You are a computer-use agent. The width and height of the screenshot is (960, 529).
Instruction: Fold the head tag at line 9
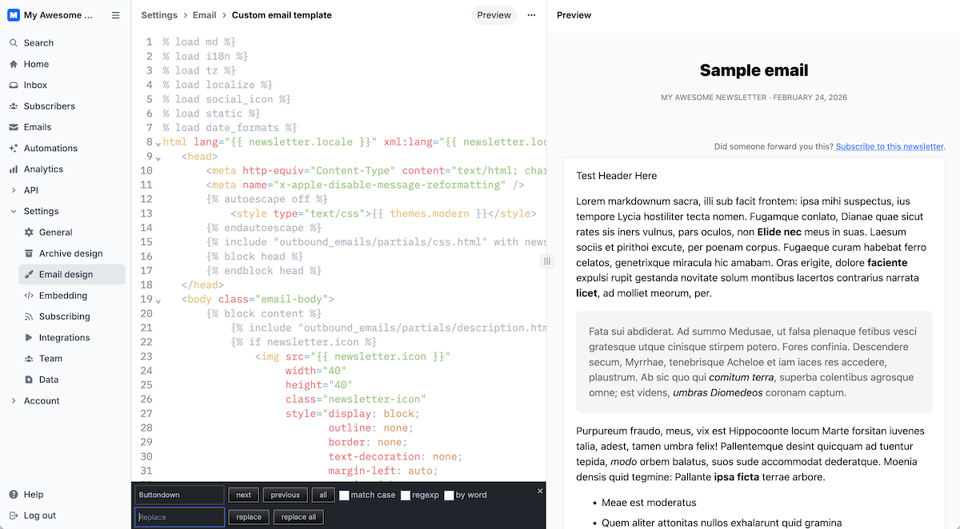158,158
